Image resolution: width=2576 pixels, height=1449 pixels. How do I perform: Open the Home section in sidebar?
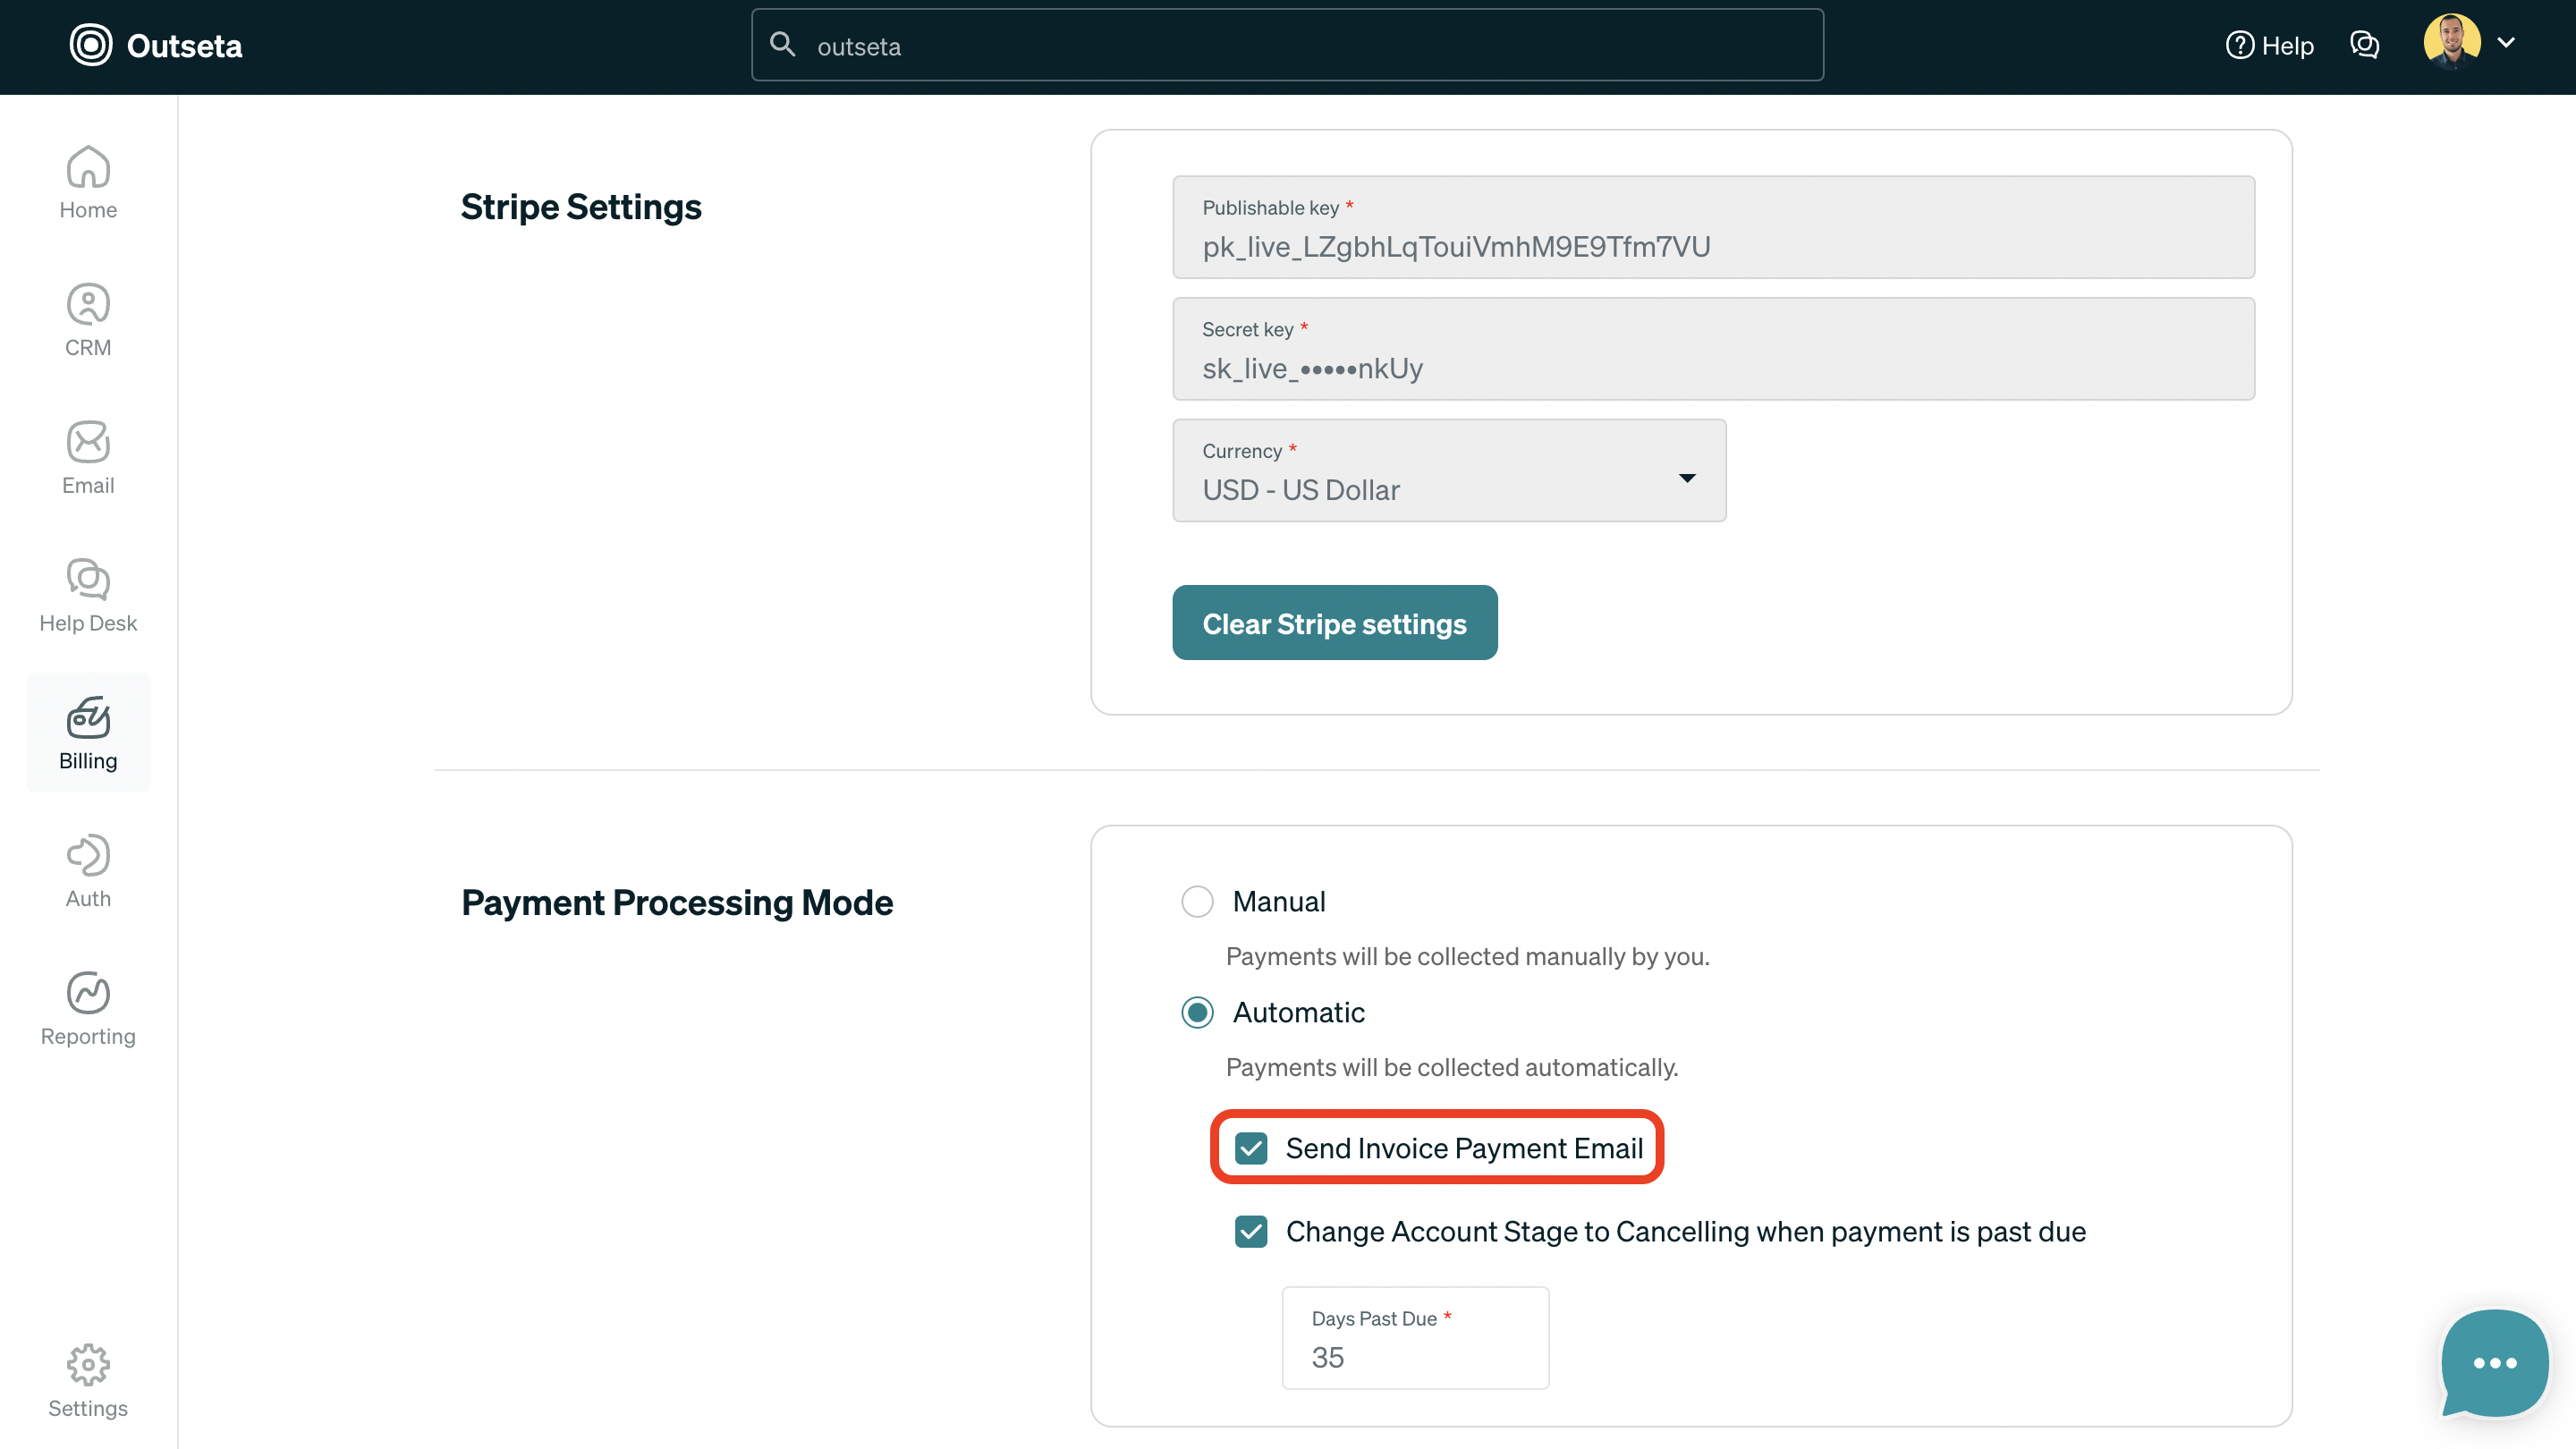click(88, 182)
